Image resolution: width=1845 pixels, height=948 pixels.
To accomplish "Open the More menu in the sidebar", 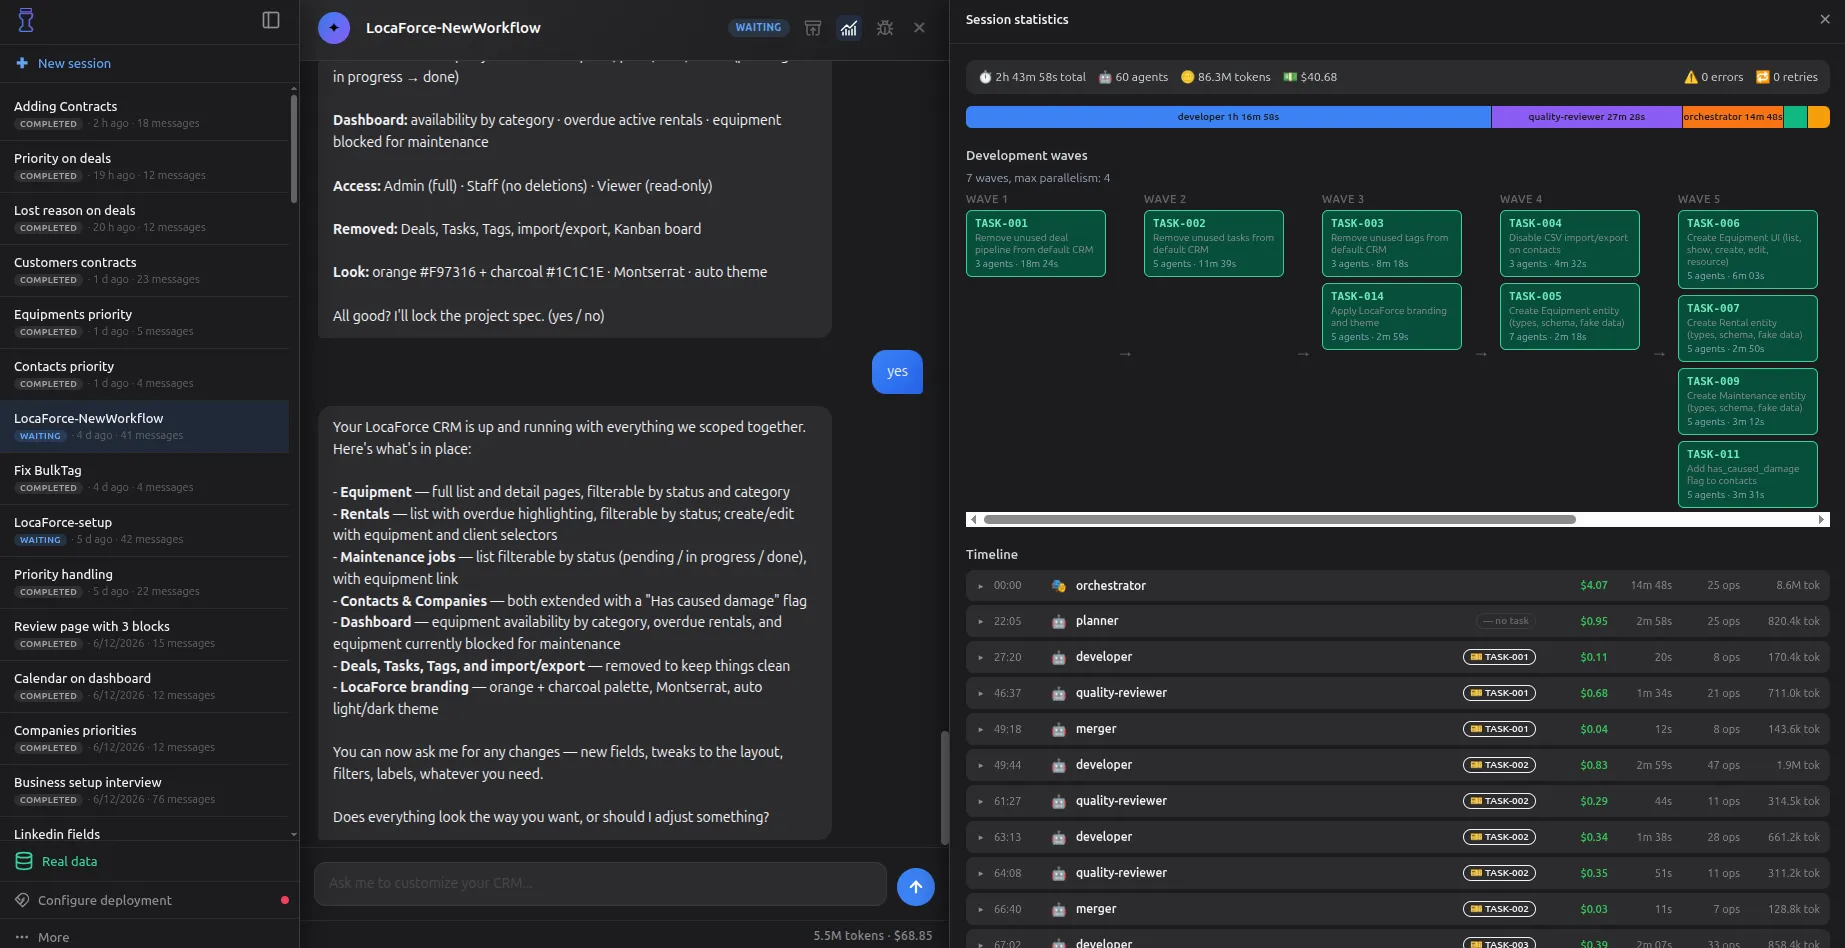I will pos(42,937).
